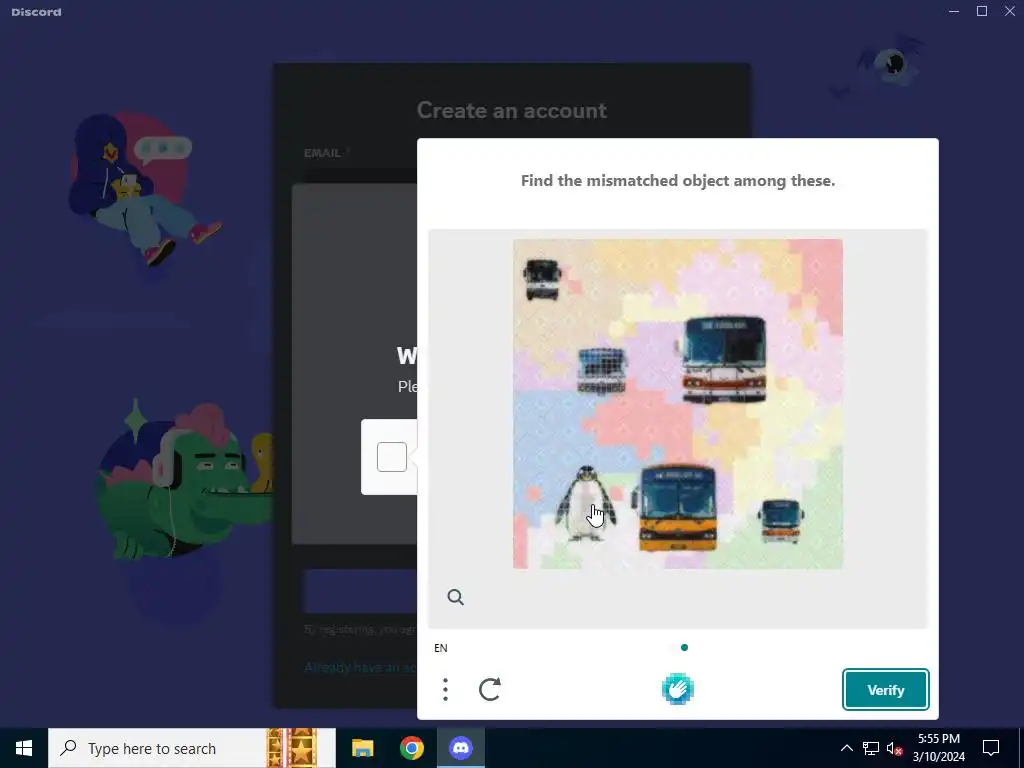This screenshot has width=1024, height=768.
Task: Click the muted volume tray icon
Action: coord(895,748)
